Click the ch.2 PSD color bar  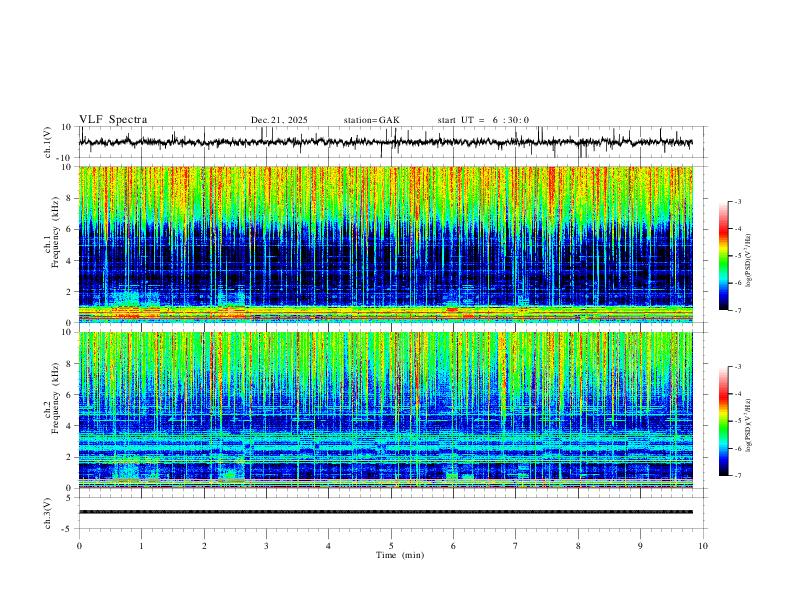pos(723,421)
